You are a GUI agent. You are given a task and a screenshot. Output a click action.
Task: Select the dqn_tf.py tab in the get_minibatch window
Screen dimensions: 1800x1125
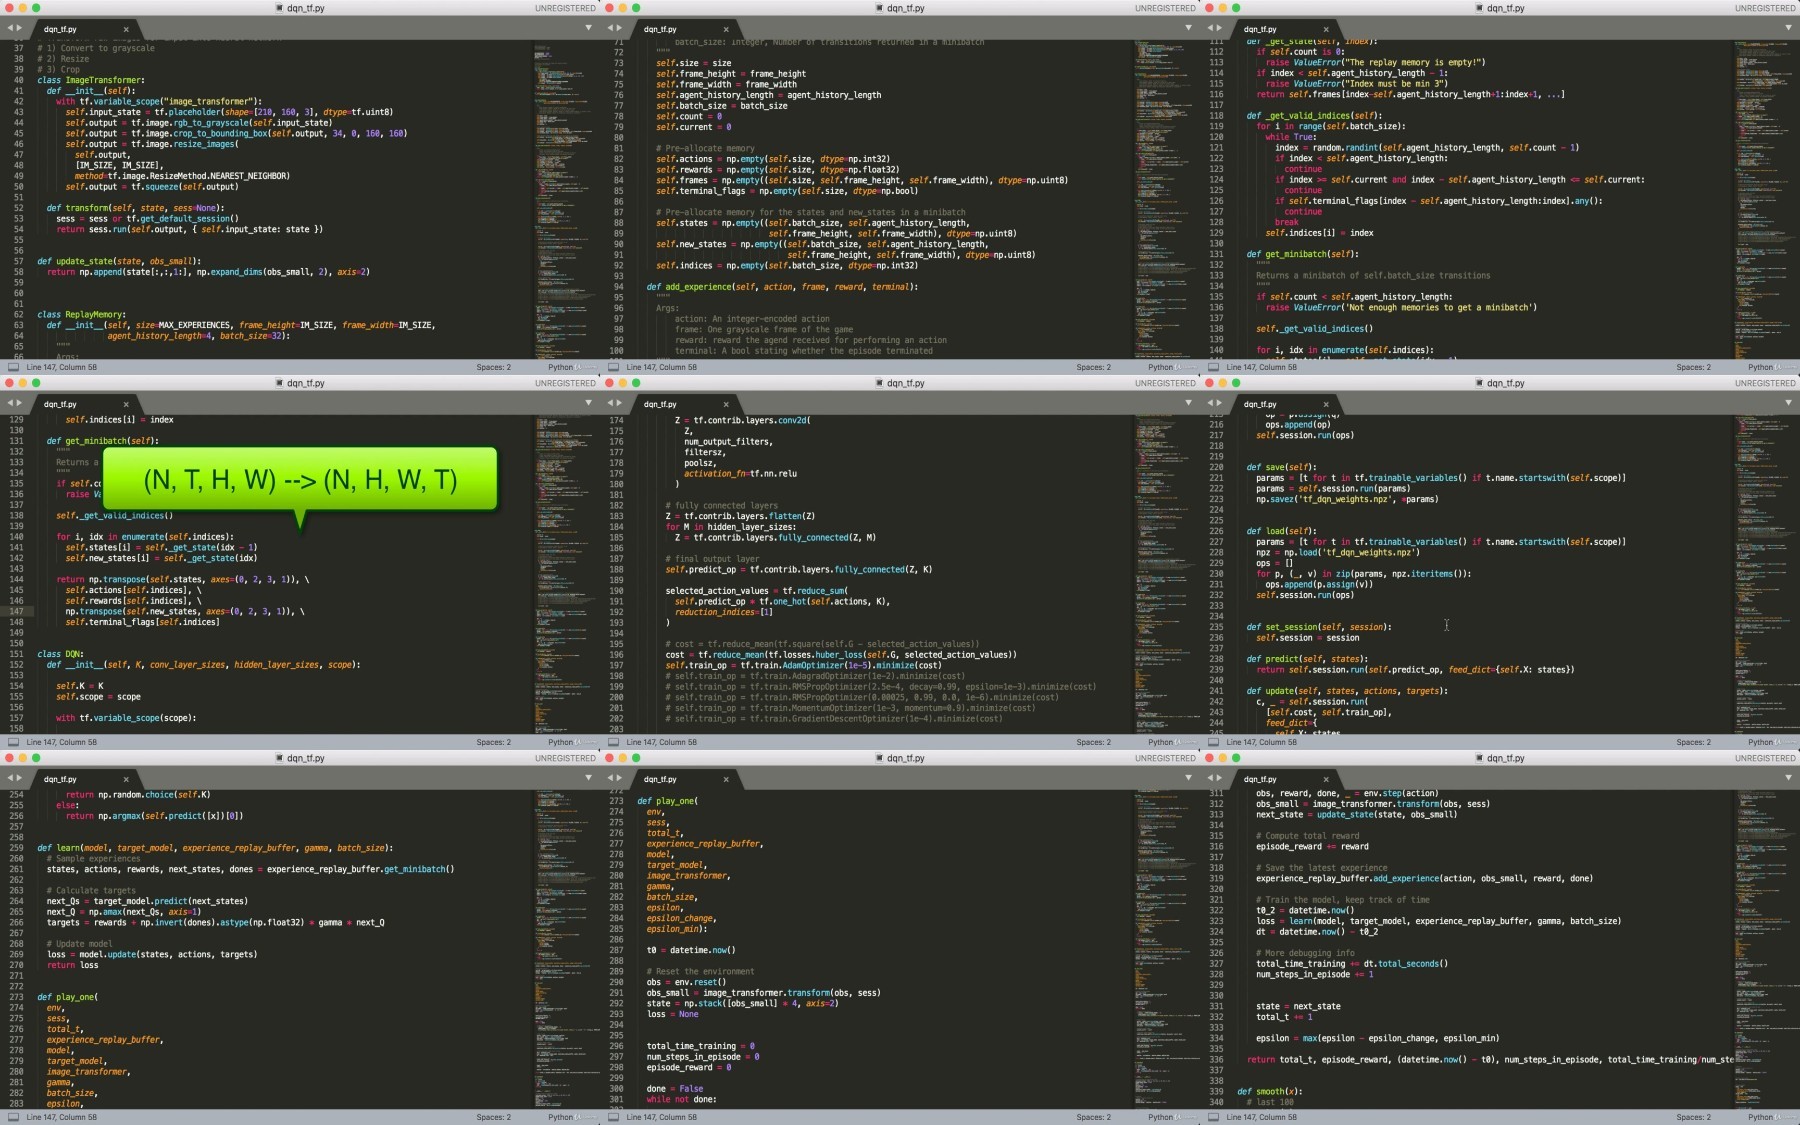tap(60, 404)
